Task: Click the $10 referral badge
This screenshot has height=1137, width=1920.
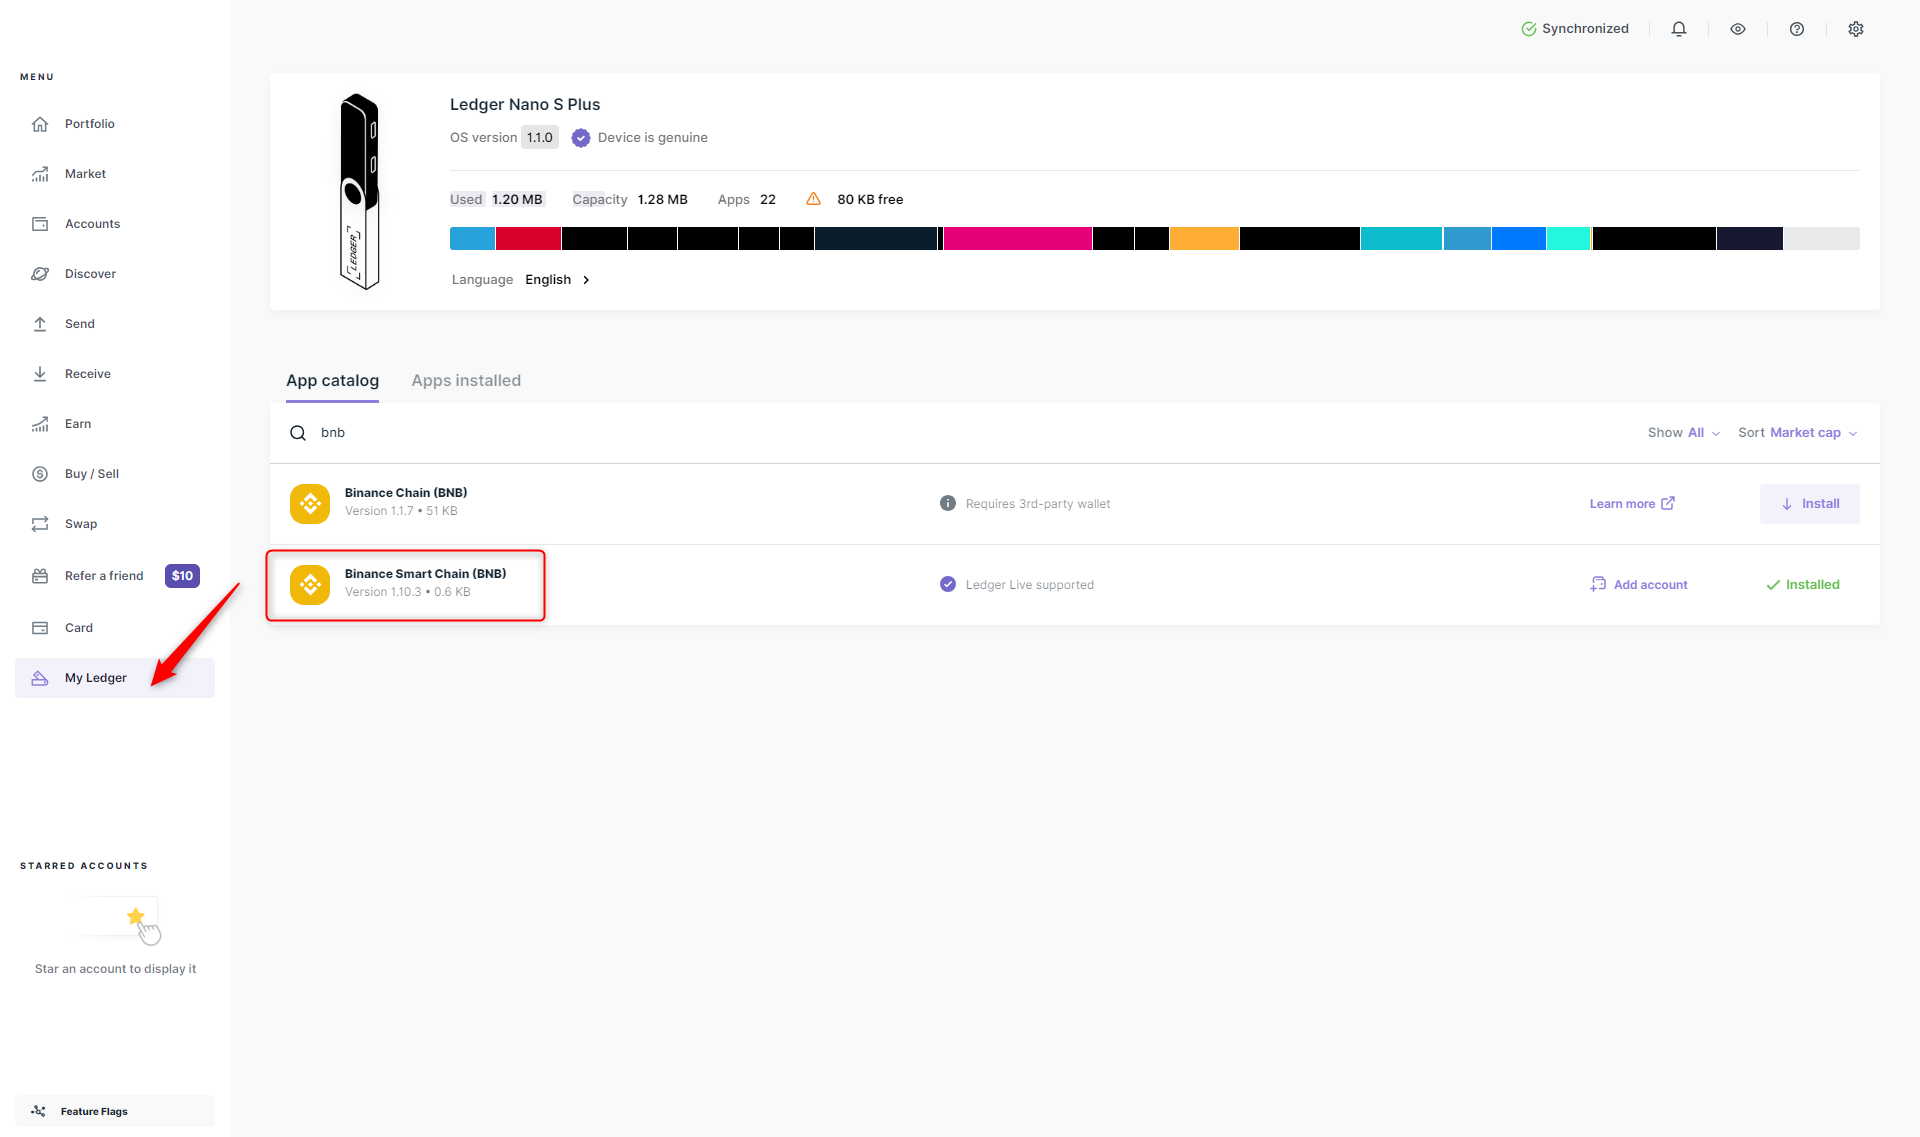Action: click(x=182, y=576)
